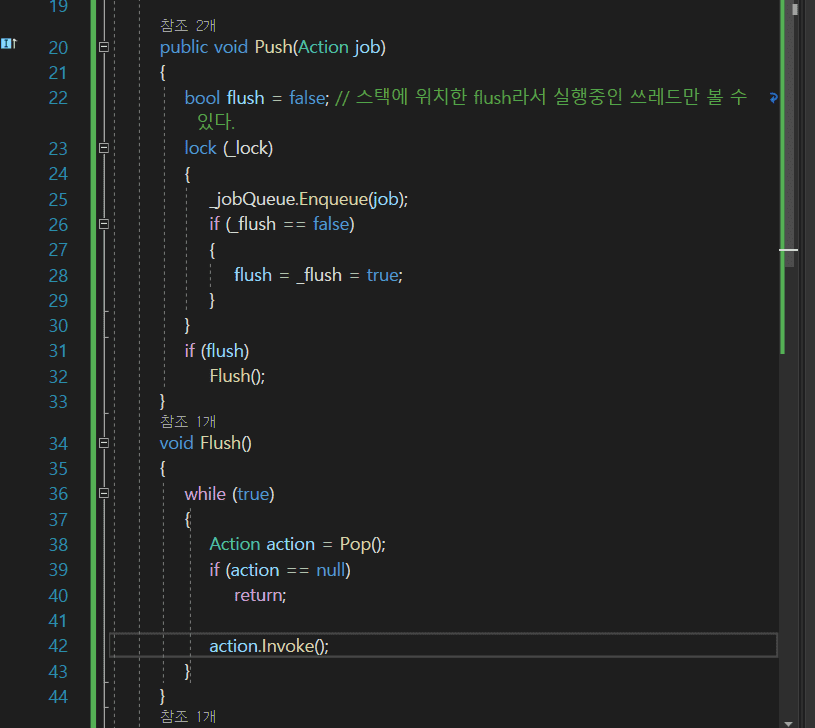The width and height of the screenshot is (815, 728).
Task: Click the word-wrap glyph on line 22
Action: point(773,98)
